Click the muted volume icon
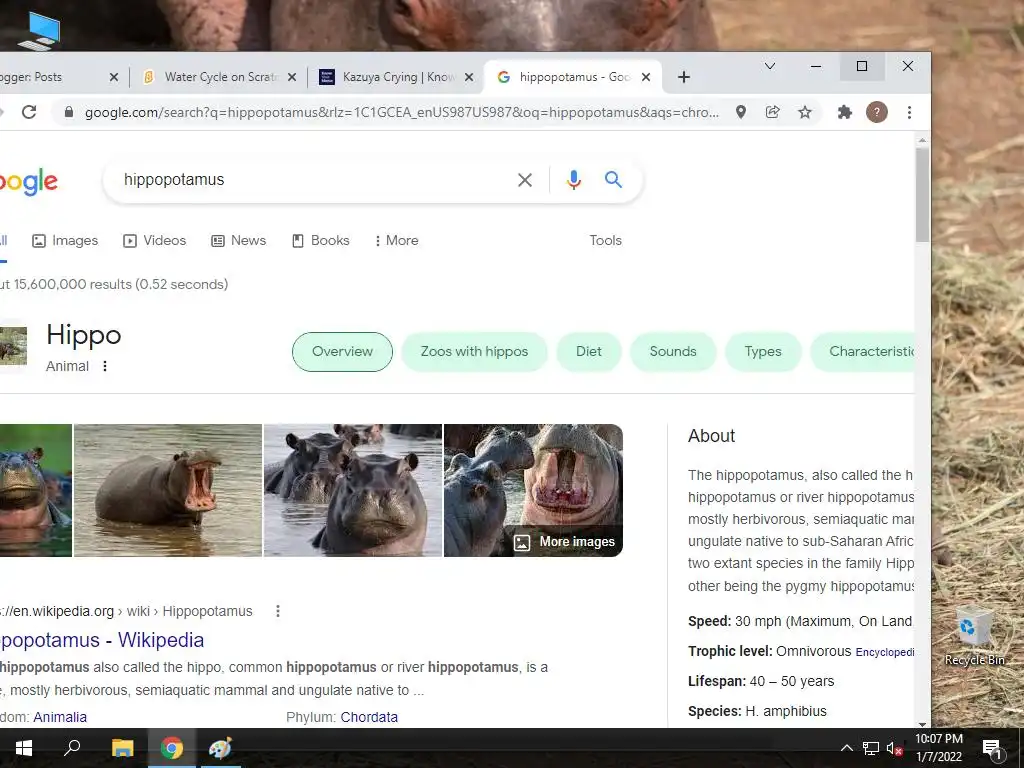 (x=894, y=748)
